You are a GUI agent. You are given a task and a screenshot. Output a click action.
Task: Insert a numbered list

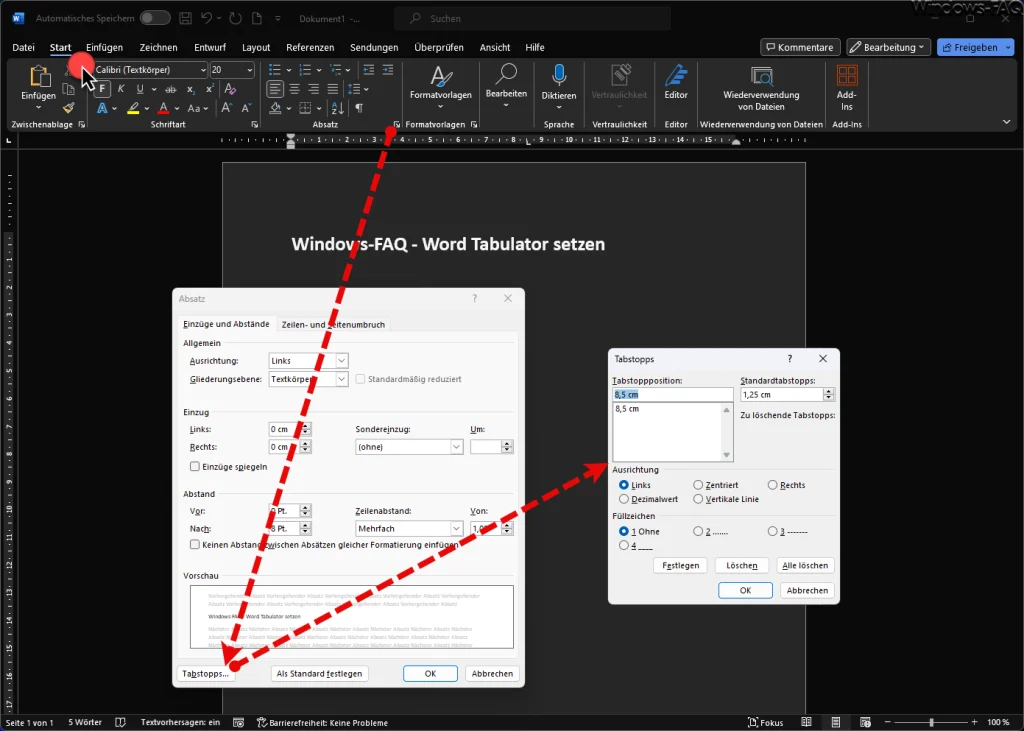point(305,70)
